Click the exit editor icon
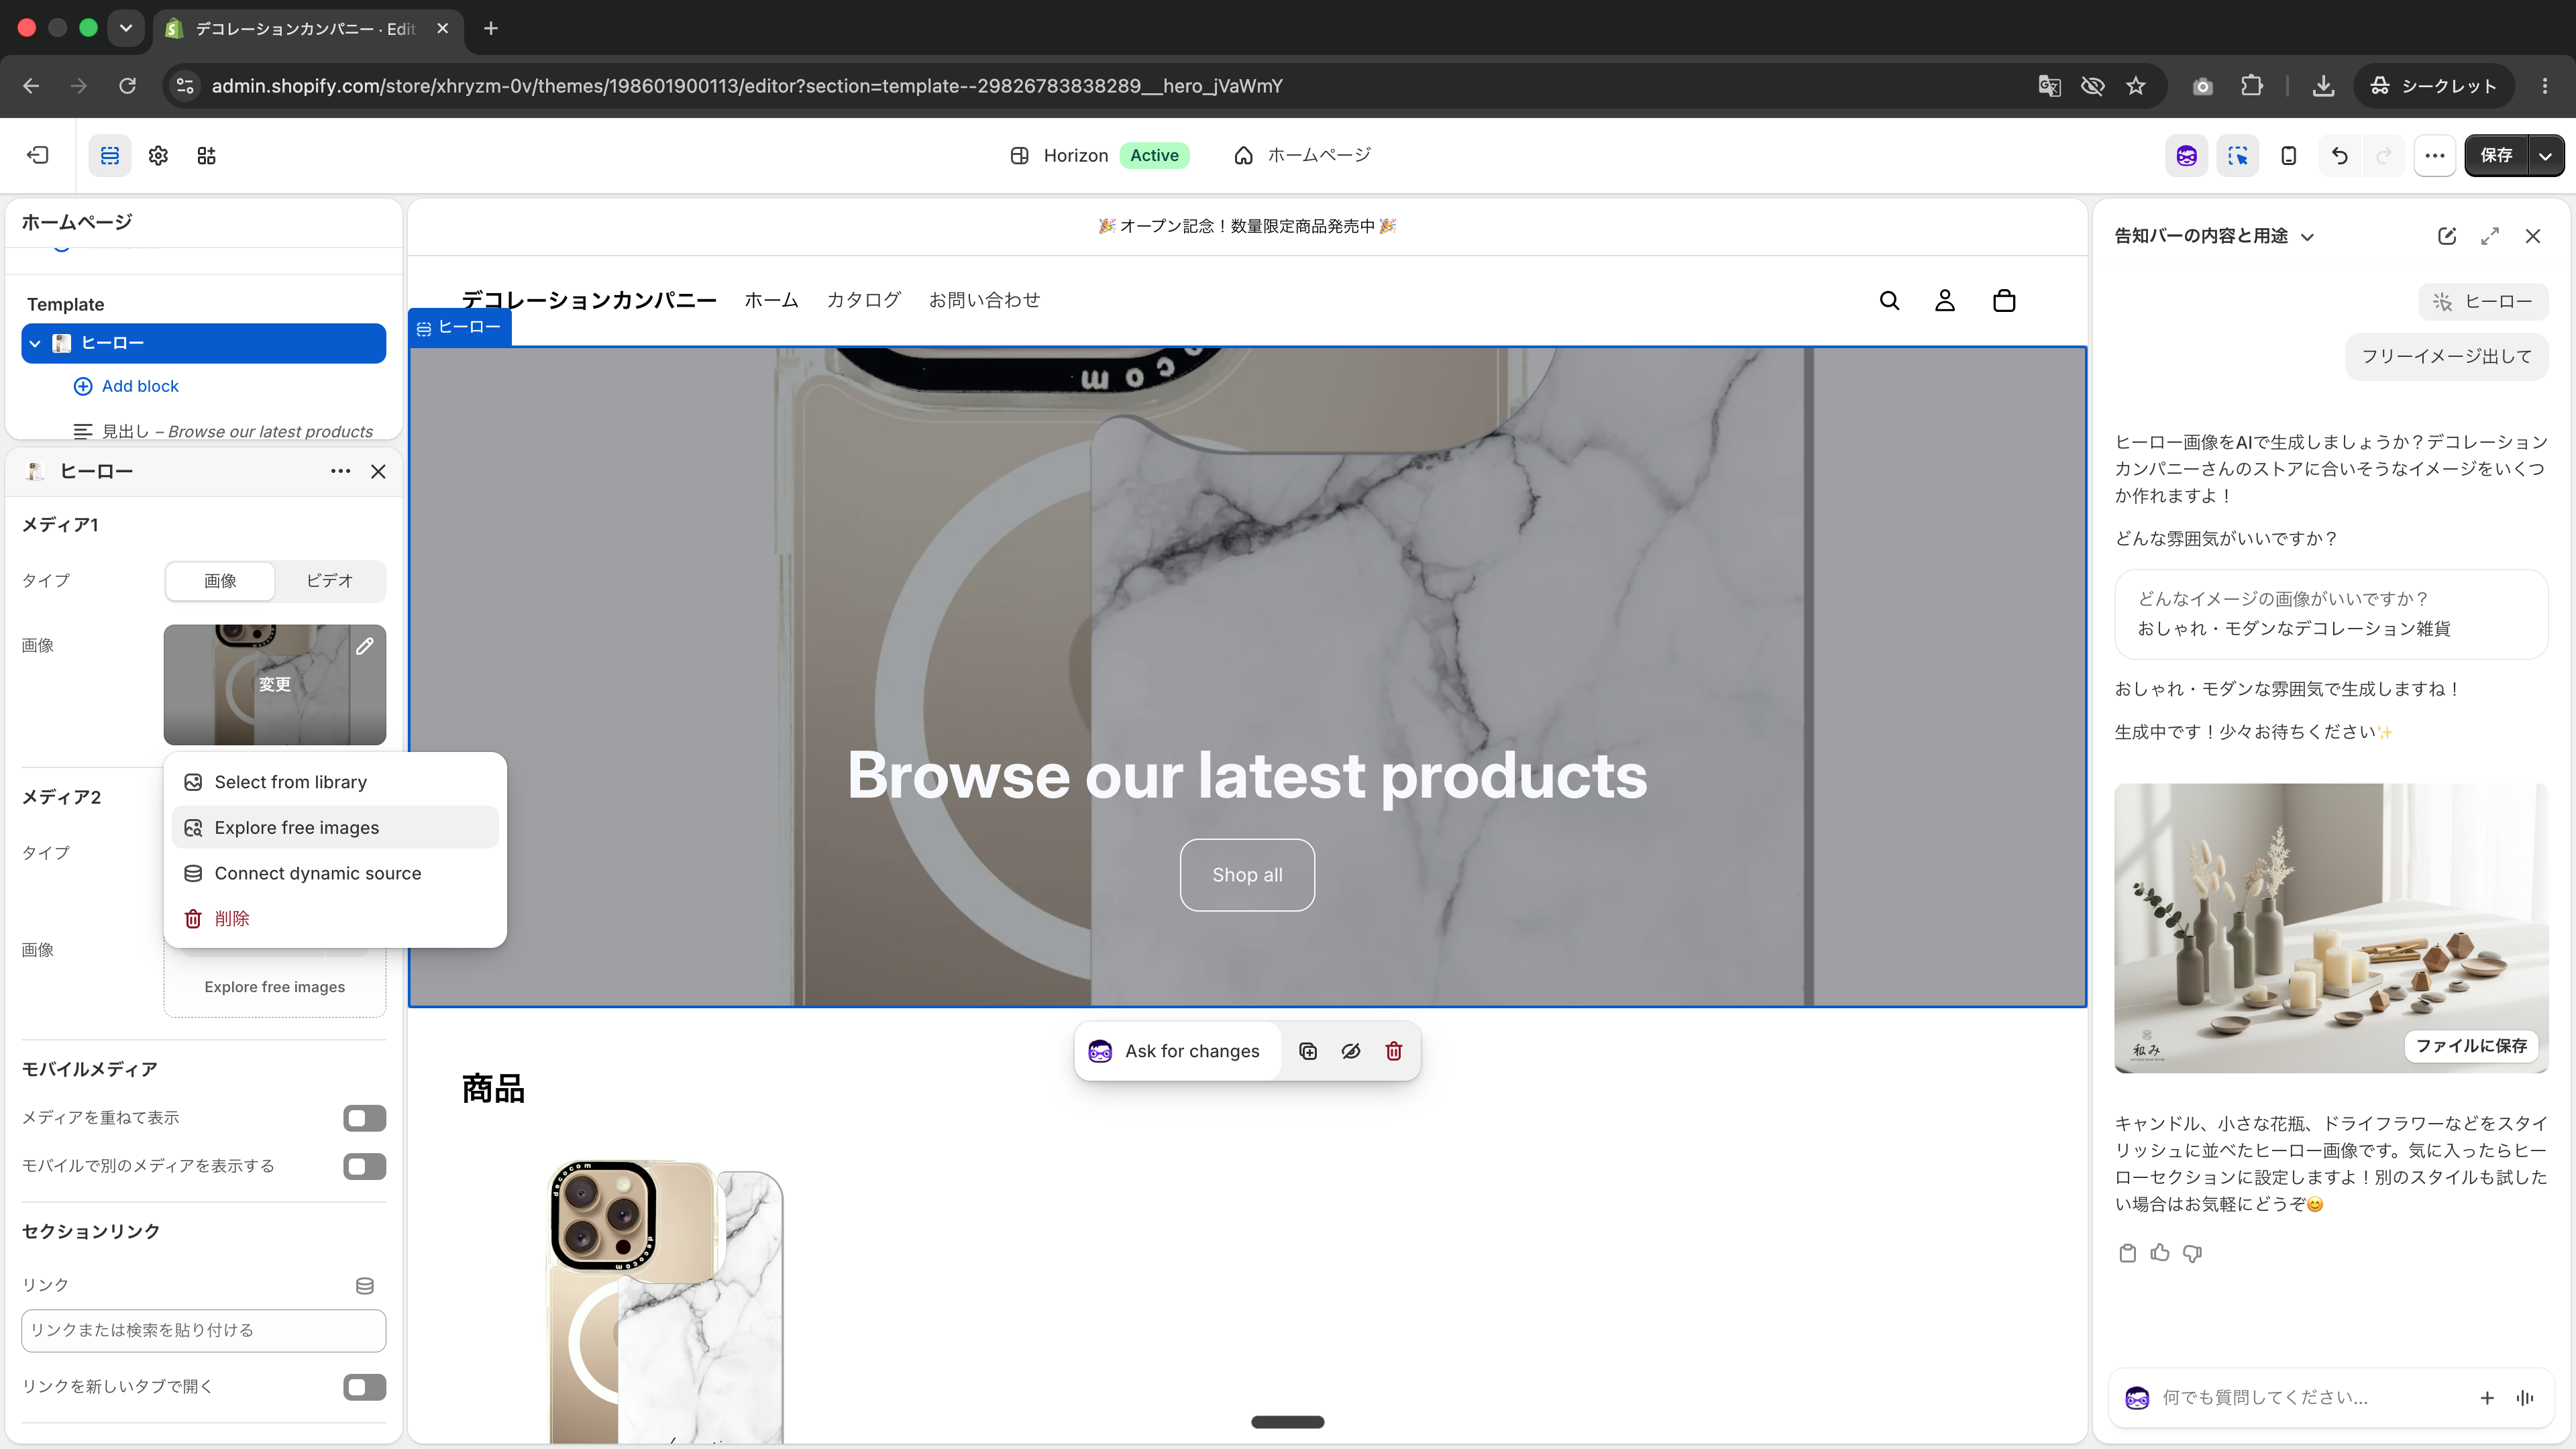2576x1449 pixels. [x=38, y=155]
